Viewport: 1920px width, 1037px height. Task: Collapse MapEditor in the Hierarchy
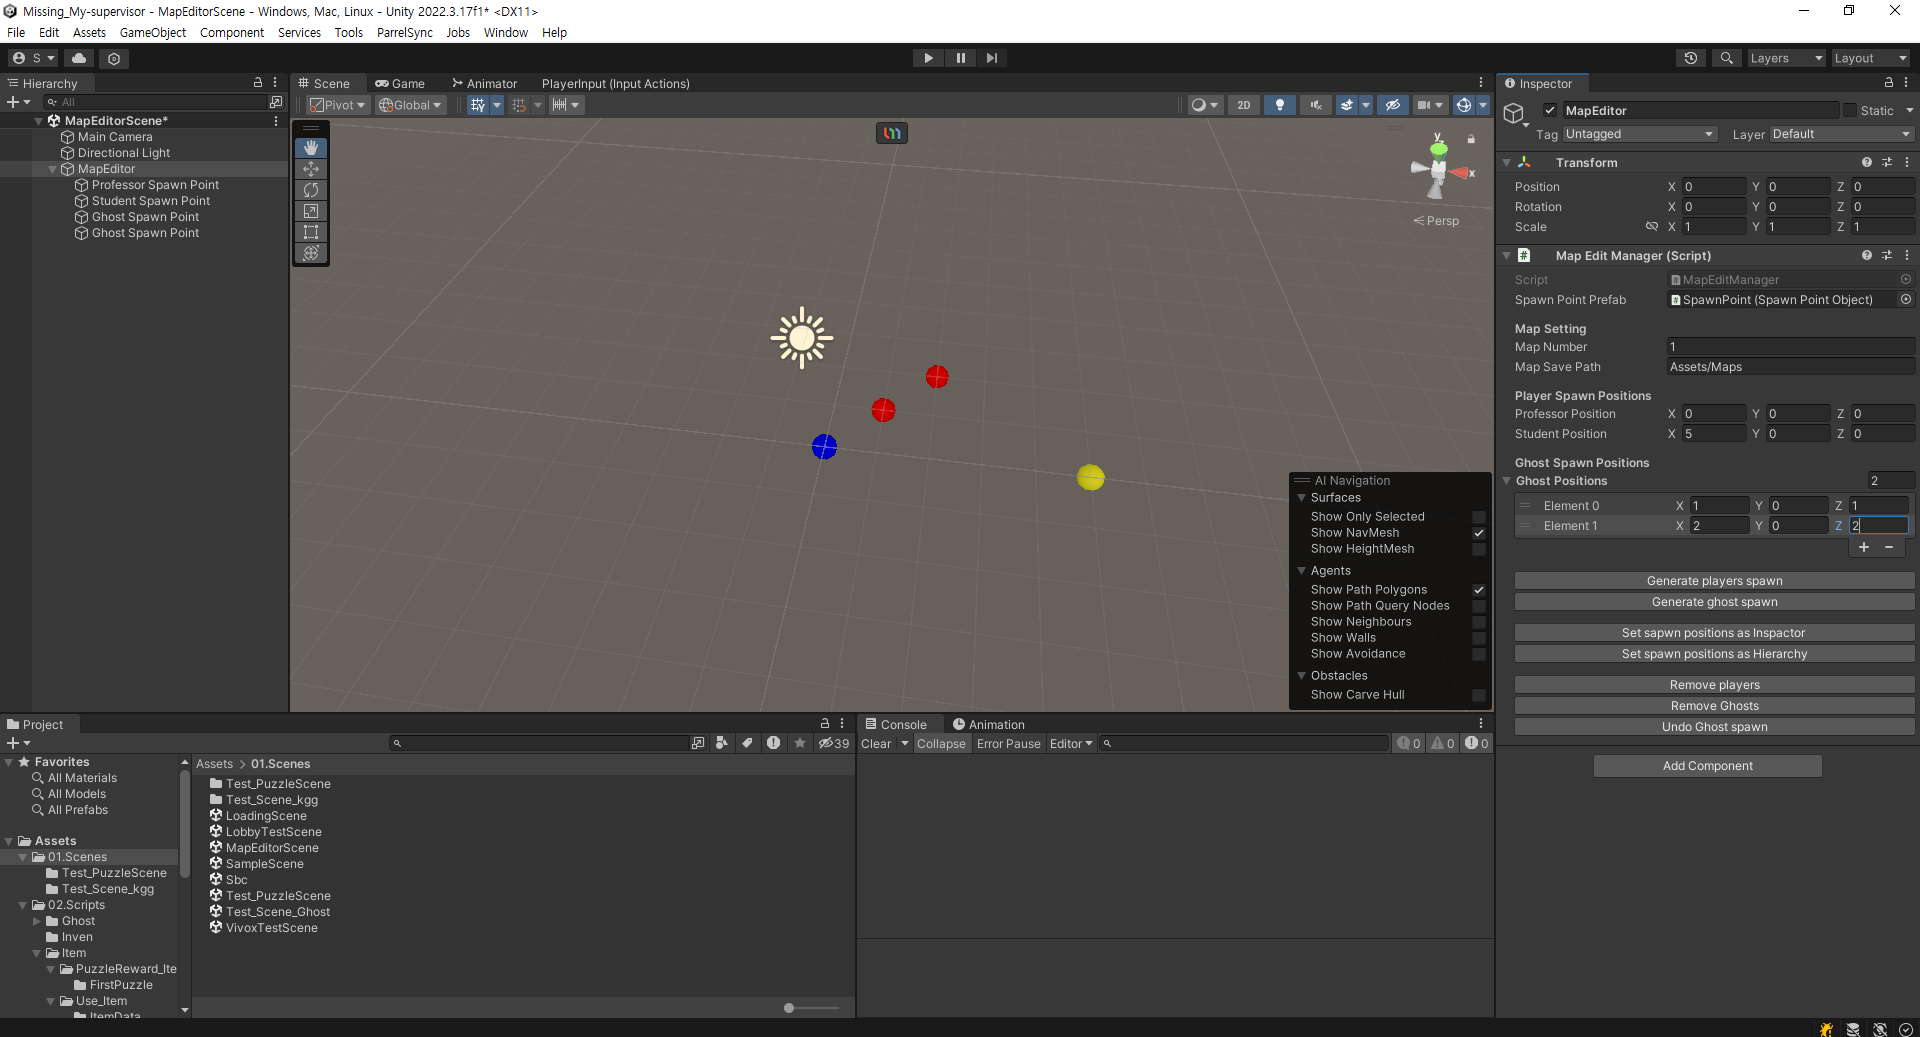point(53,169)
